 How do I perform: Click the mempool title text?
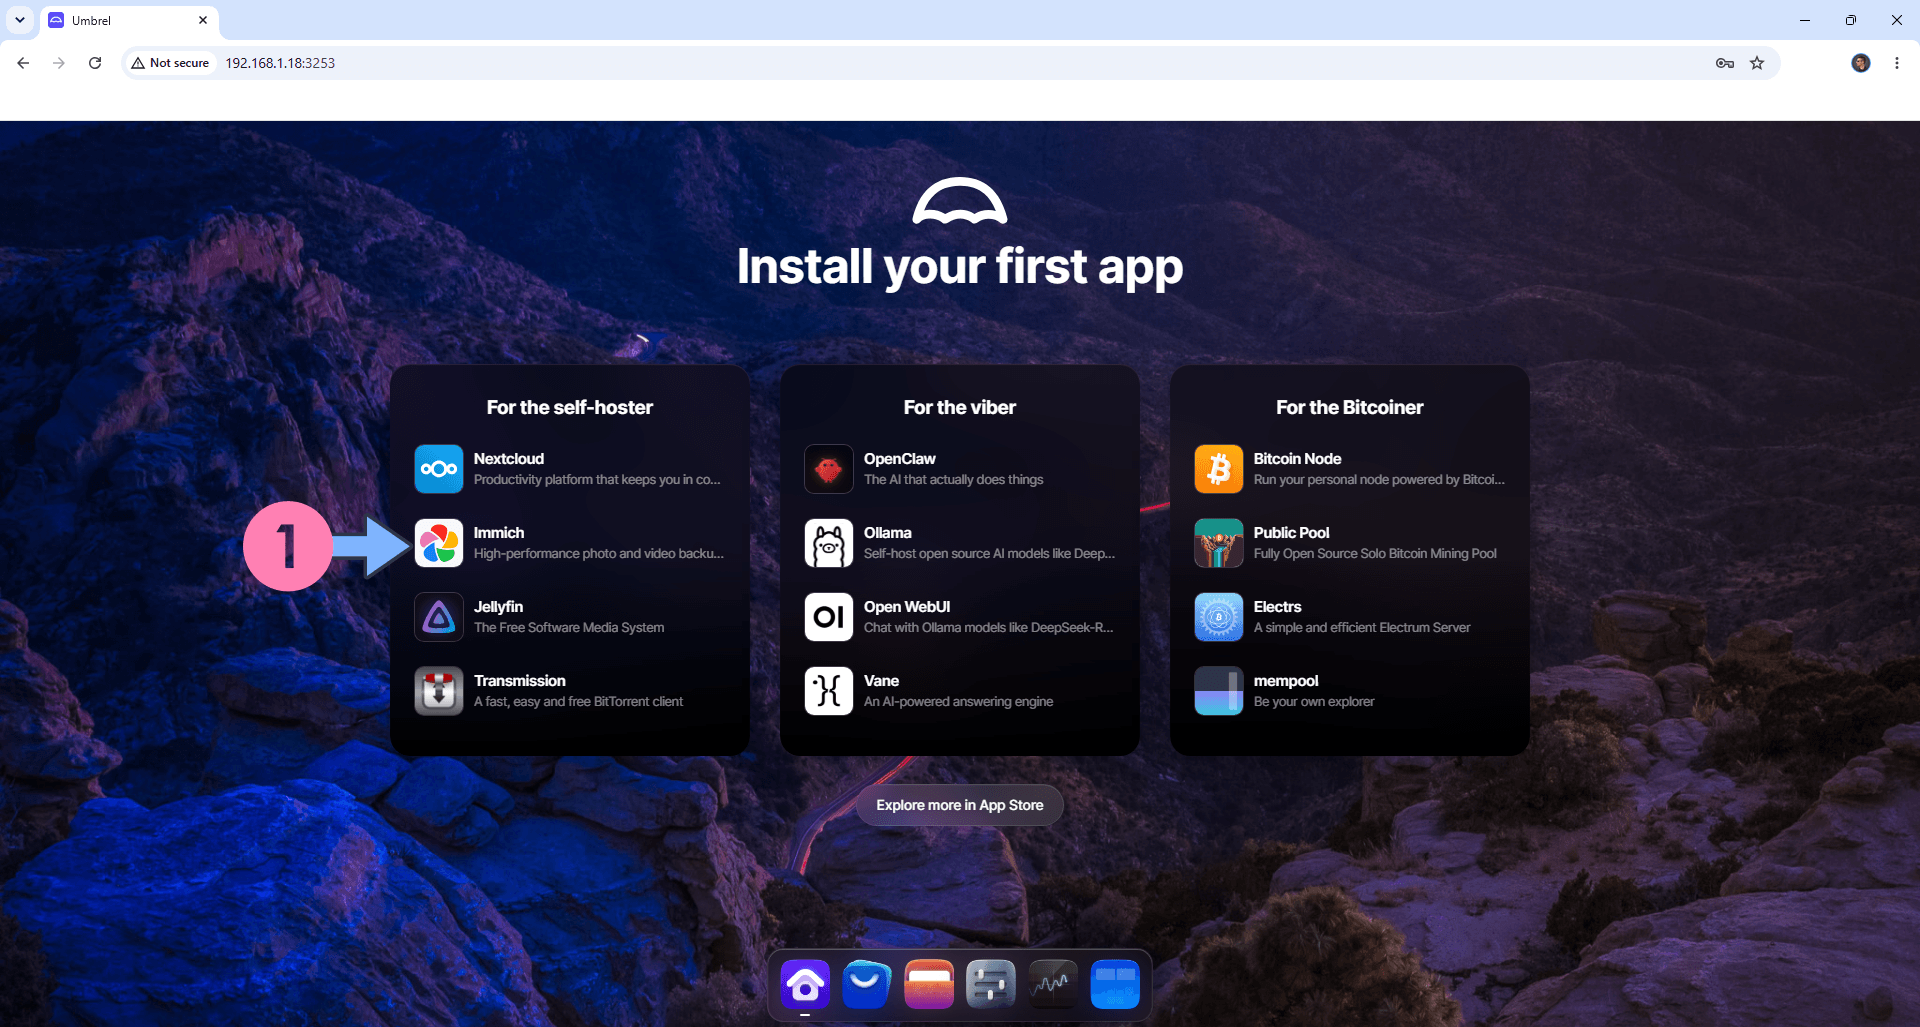click(x=1286, y=681)
